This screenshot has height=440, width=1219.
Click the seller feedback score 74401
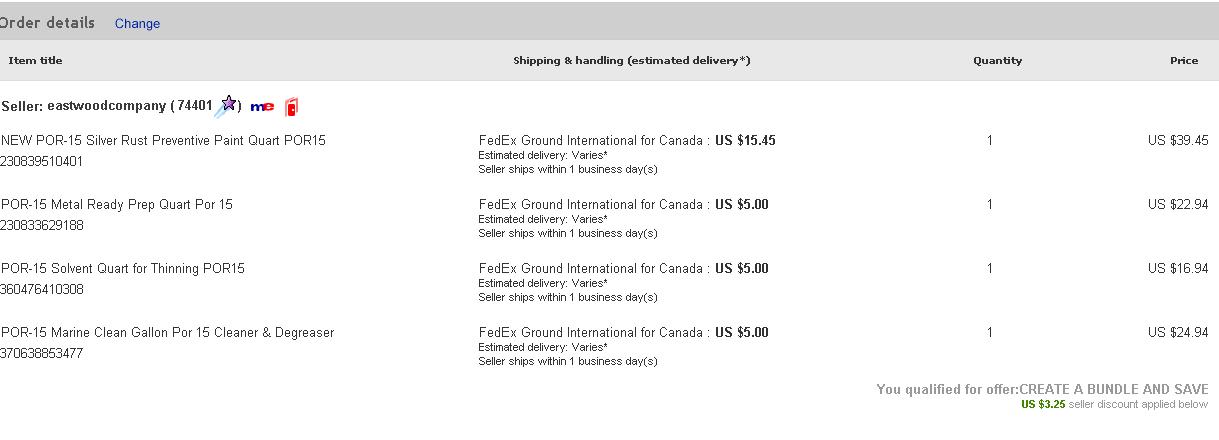tap(195, 105)
